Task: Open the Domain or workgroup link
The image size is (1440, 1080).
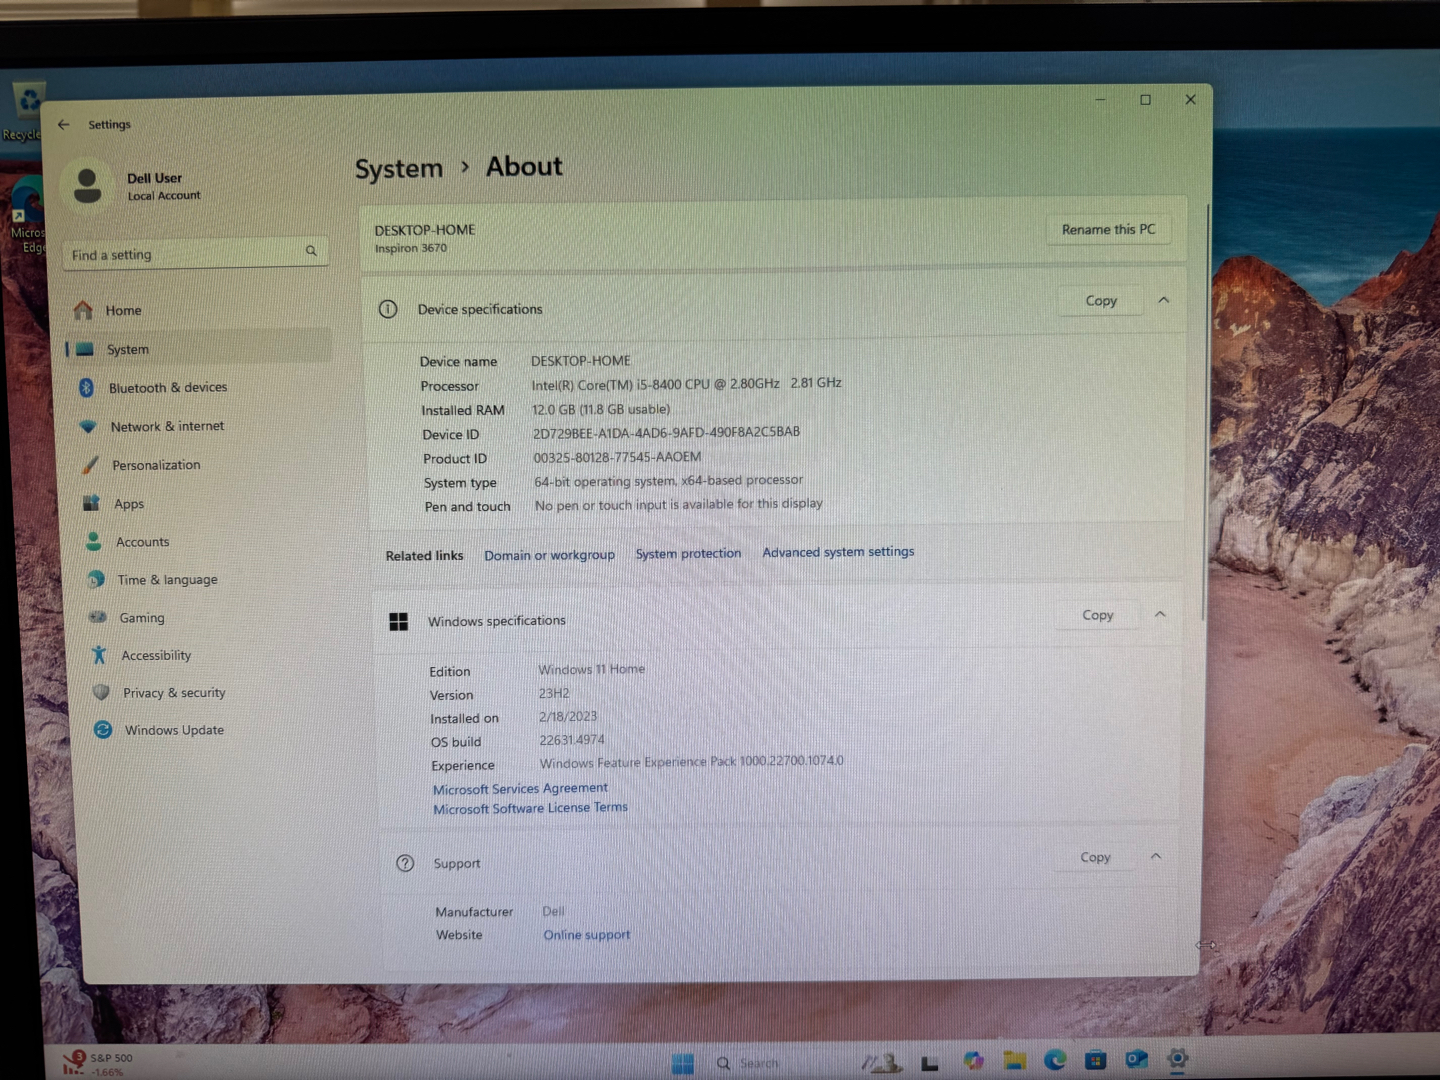Action: [549, 555]
